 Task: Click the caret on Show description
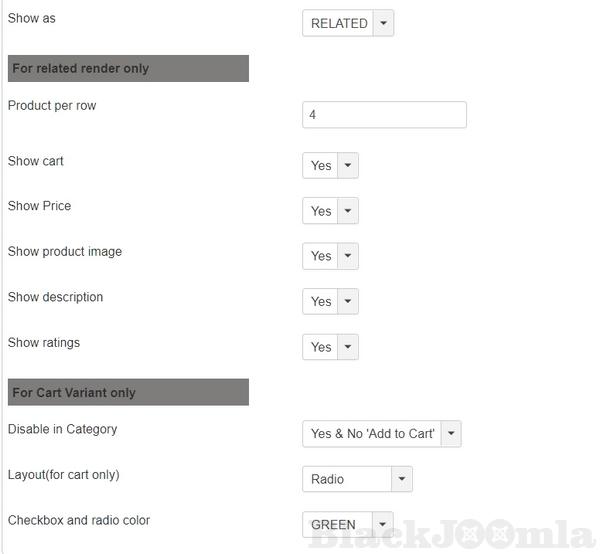[x=348, y=301]
